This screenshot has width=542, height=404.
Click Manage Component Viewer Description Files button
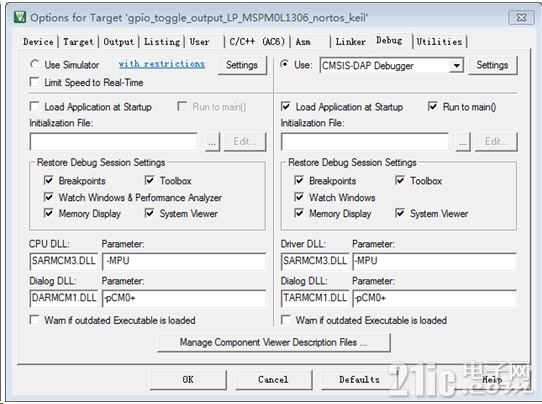click(x=274, y=342)
